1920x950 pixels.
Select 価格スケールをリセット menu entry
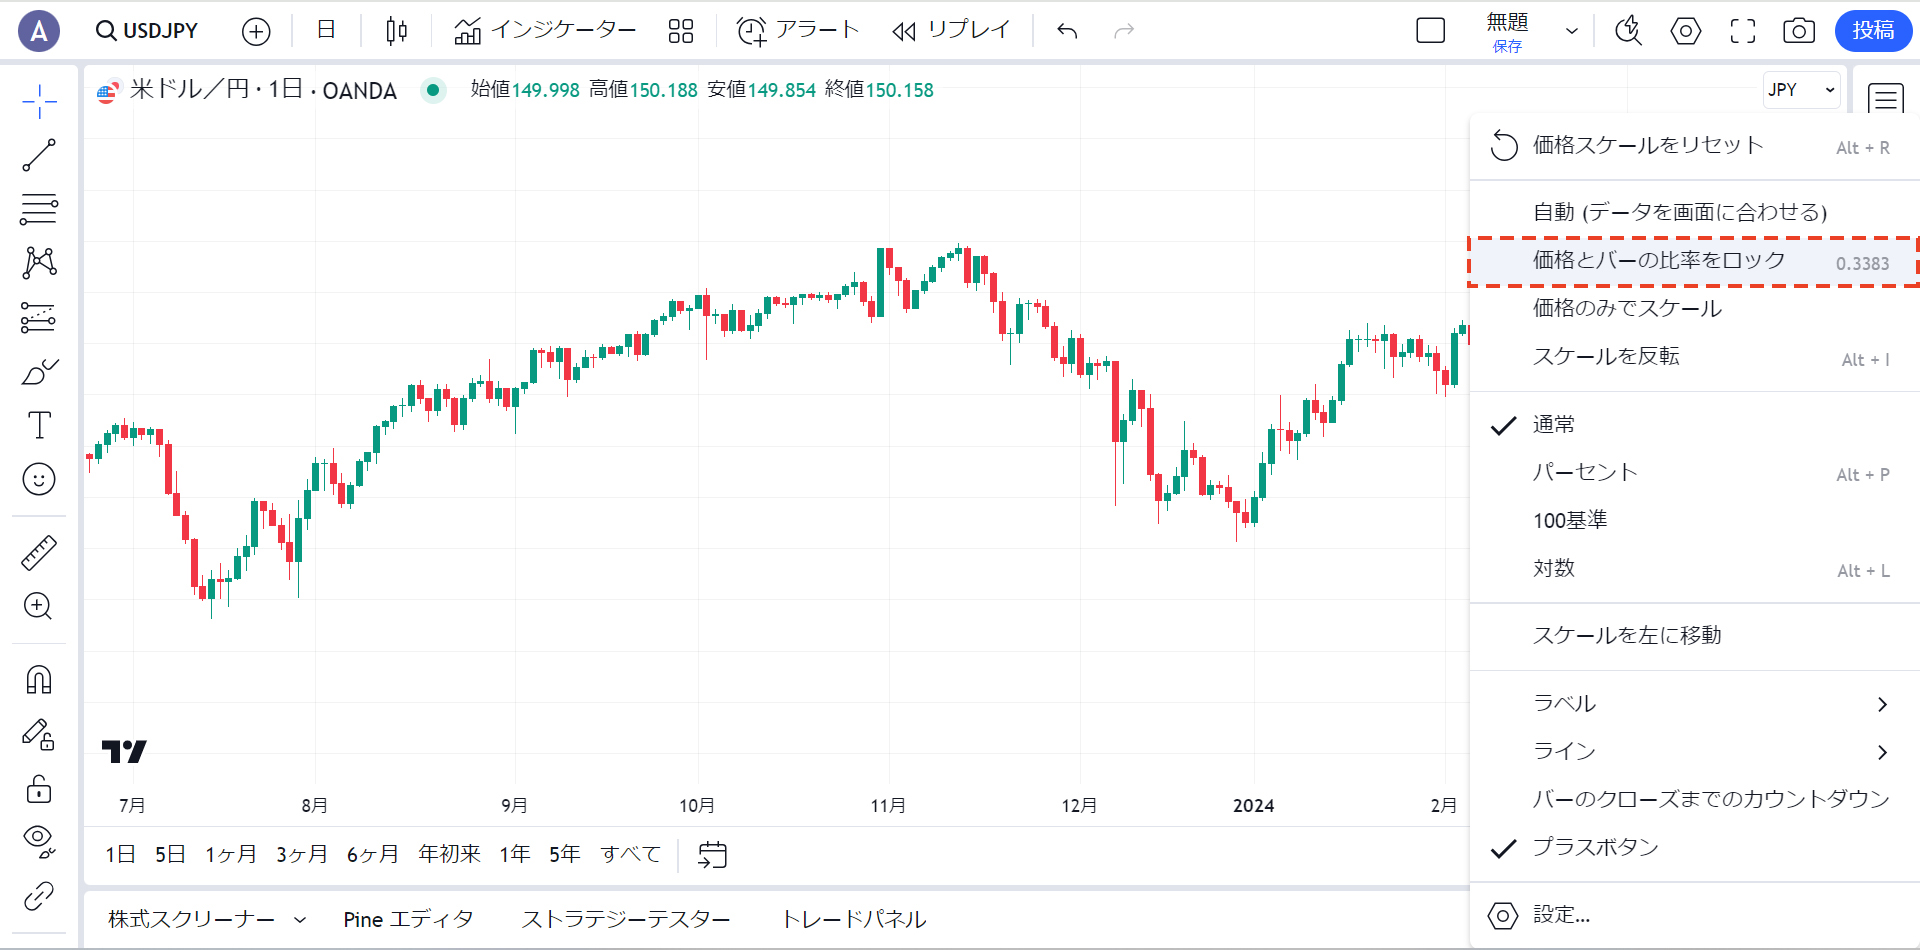(1695, 146)
